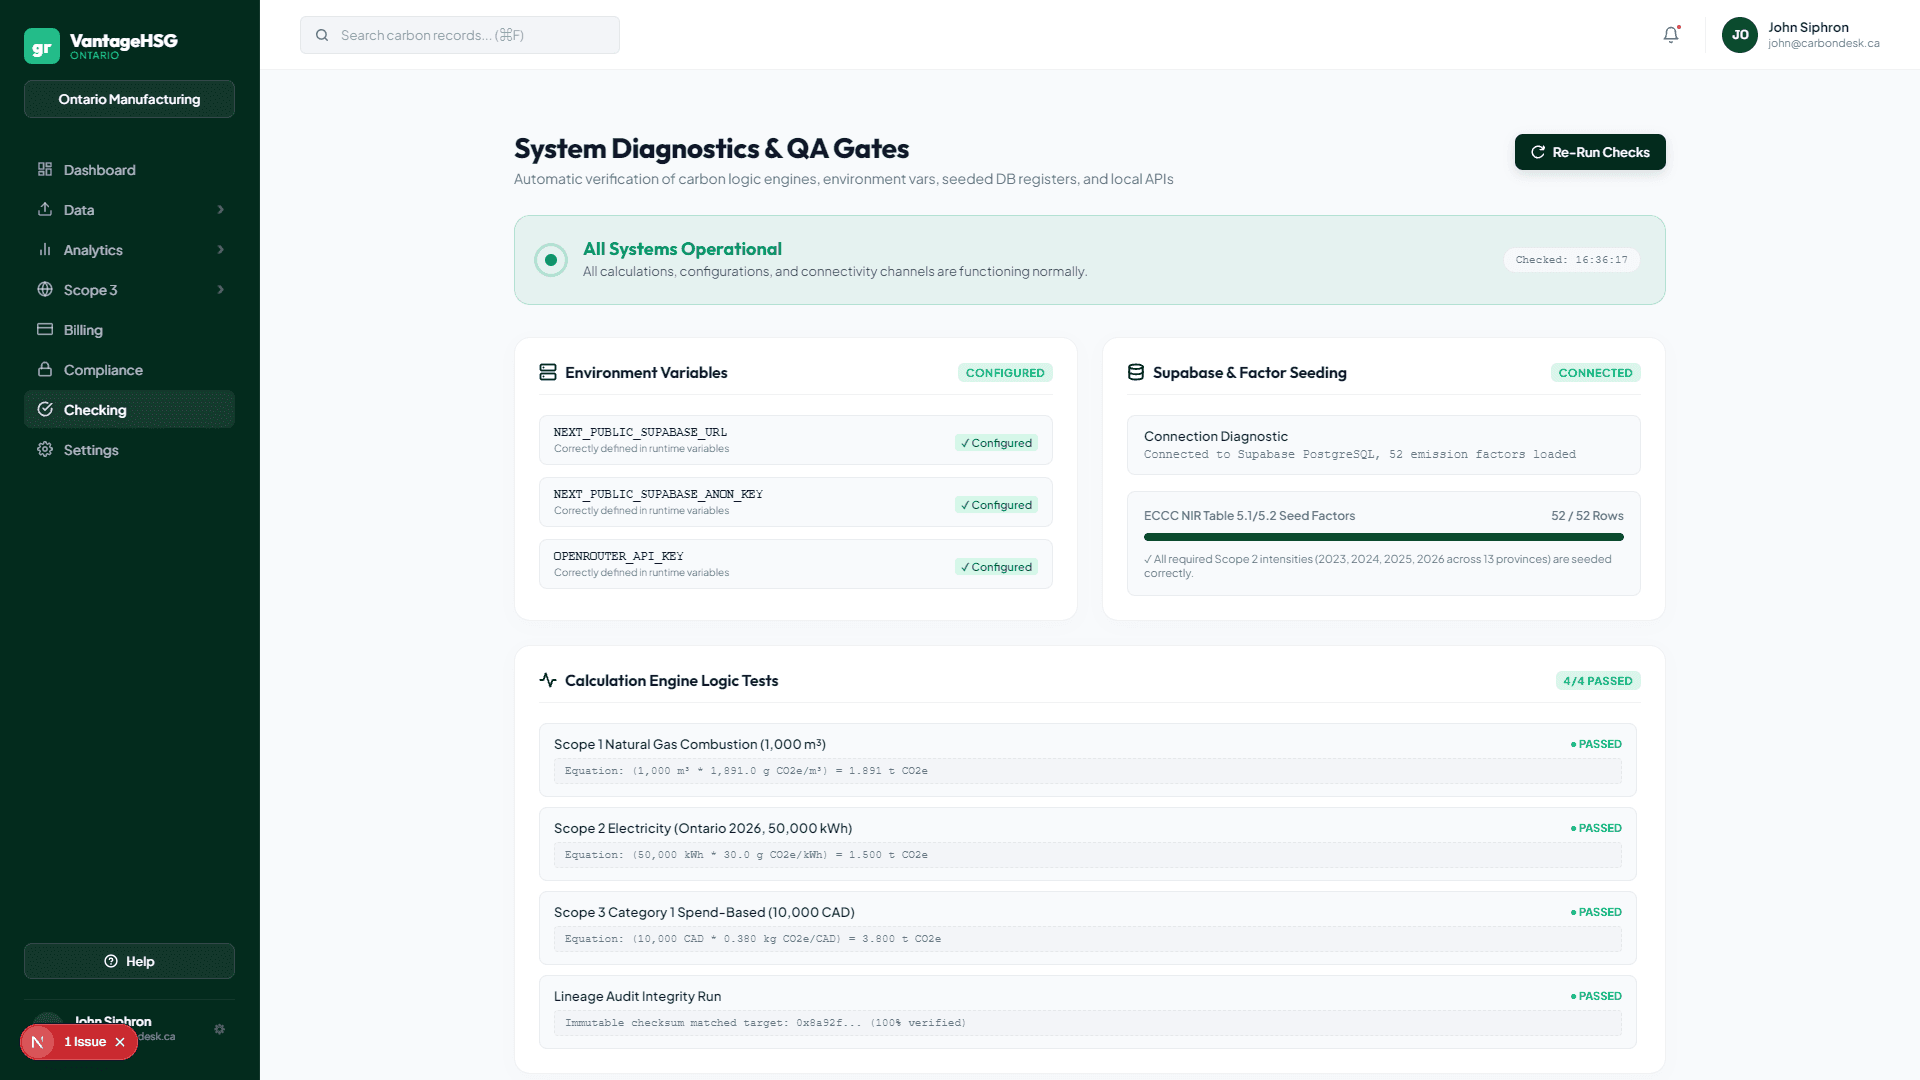Click PASSED status for Scope 3 Category 1
1920x1080 pixels.
(x=1596, y=912)
